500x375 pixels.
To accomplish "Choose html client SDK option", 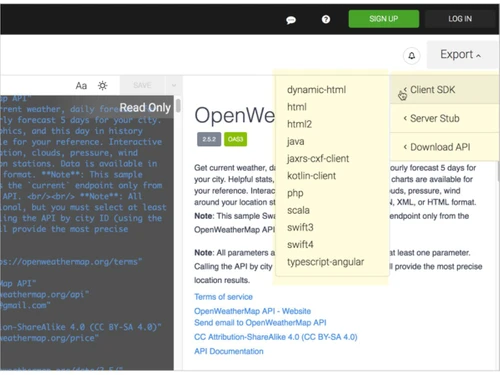I will pos(297,107).
